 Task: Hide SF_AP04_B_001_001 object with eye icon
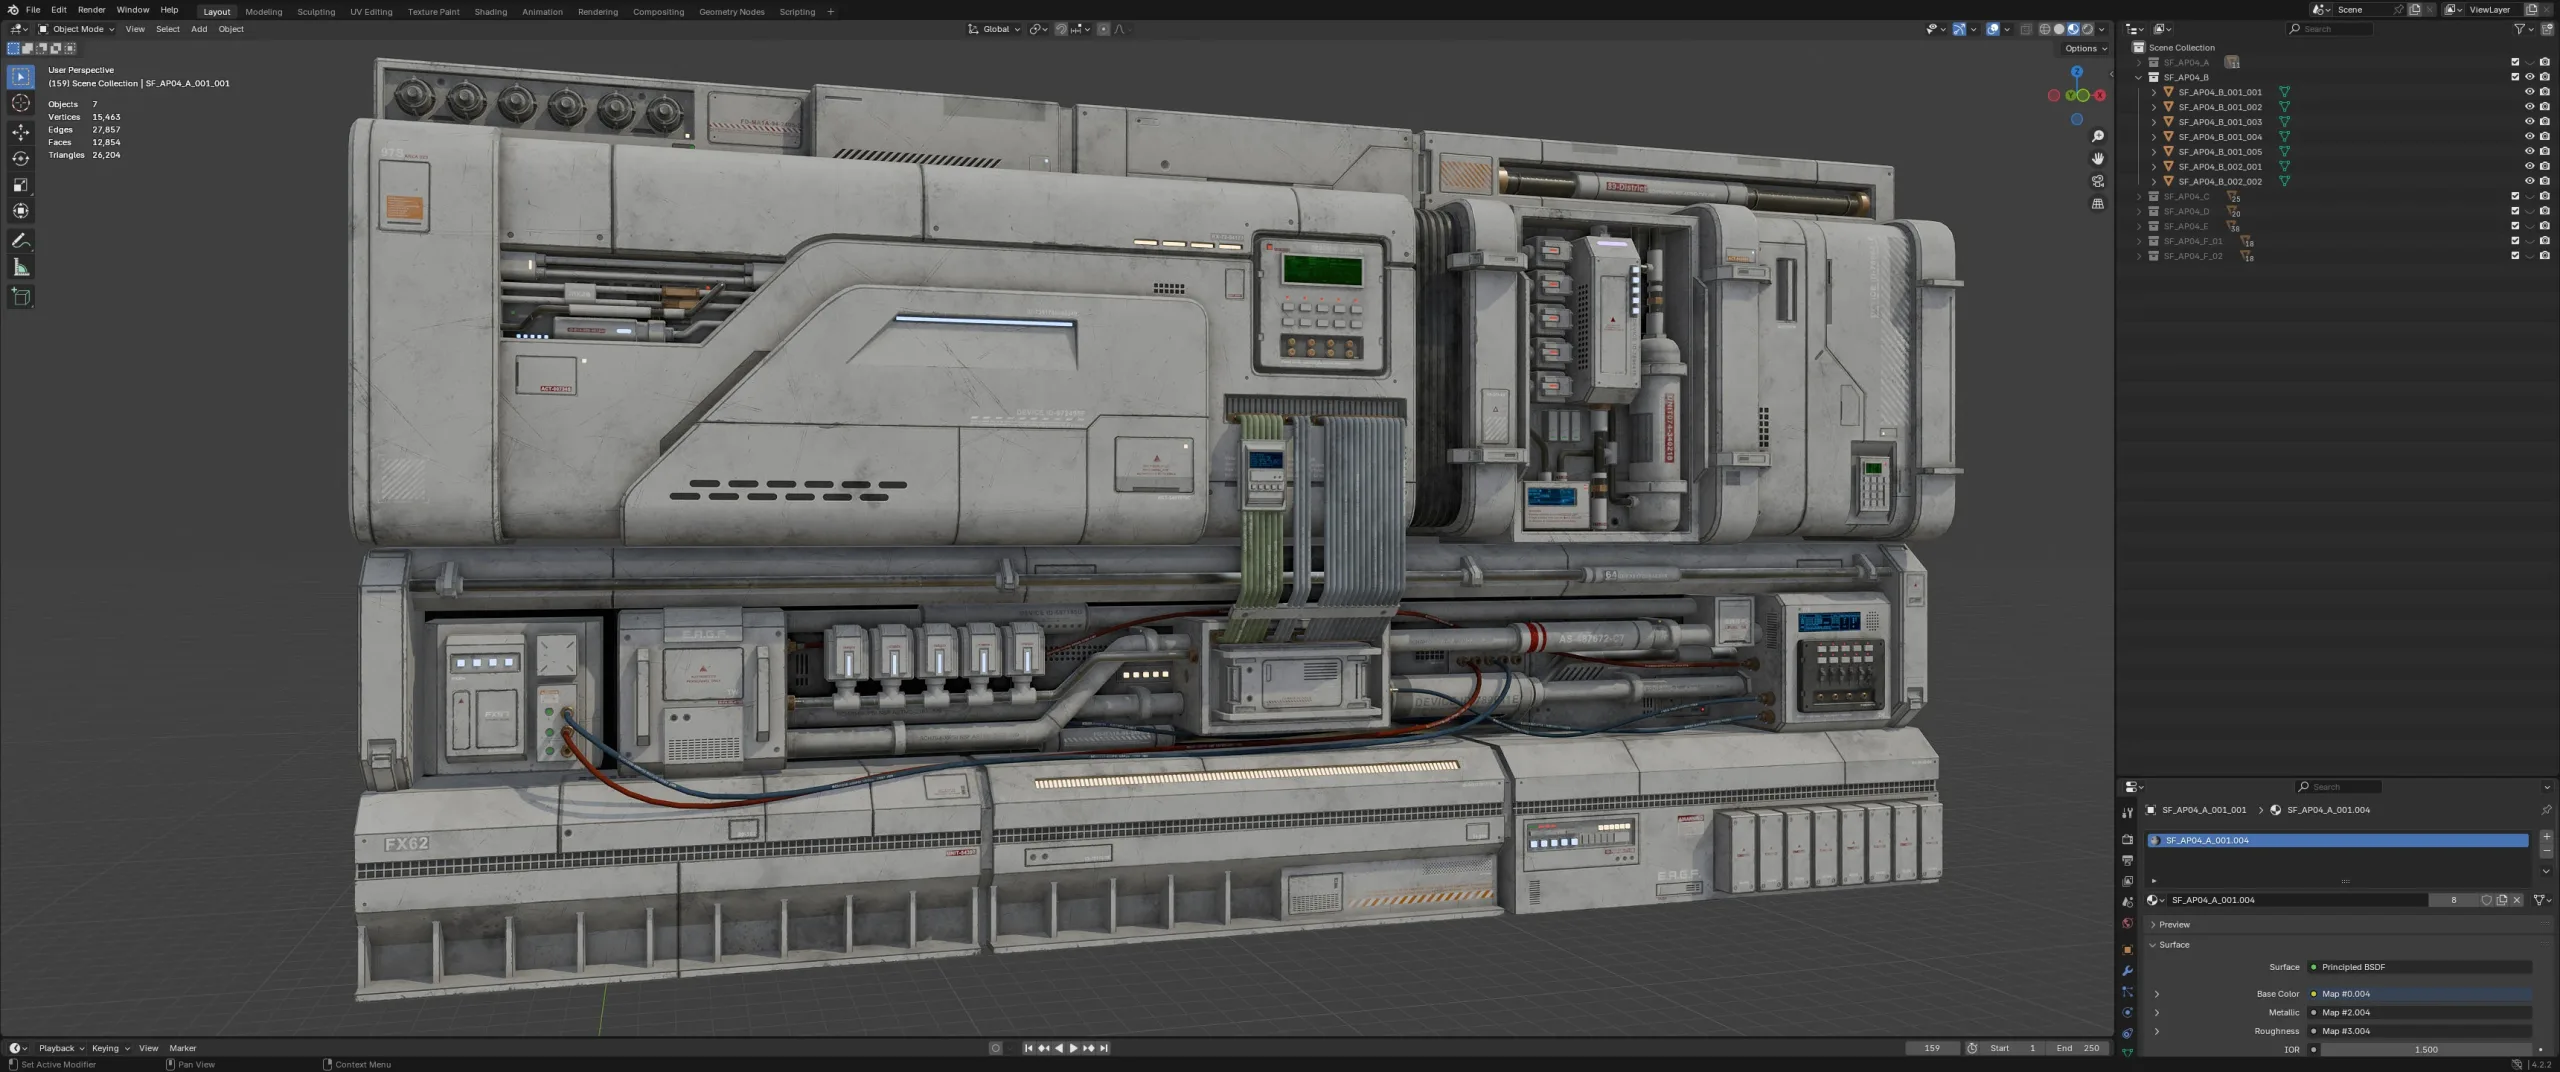point(2529,92)
